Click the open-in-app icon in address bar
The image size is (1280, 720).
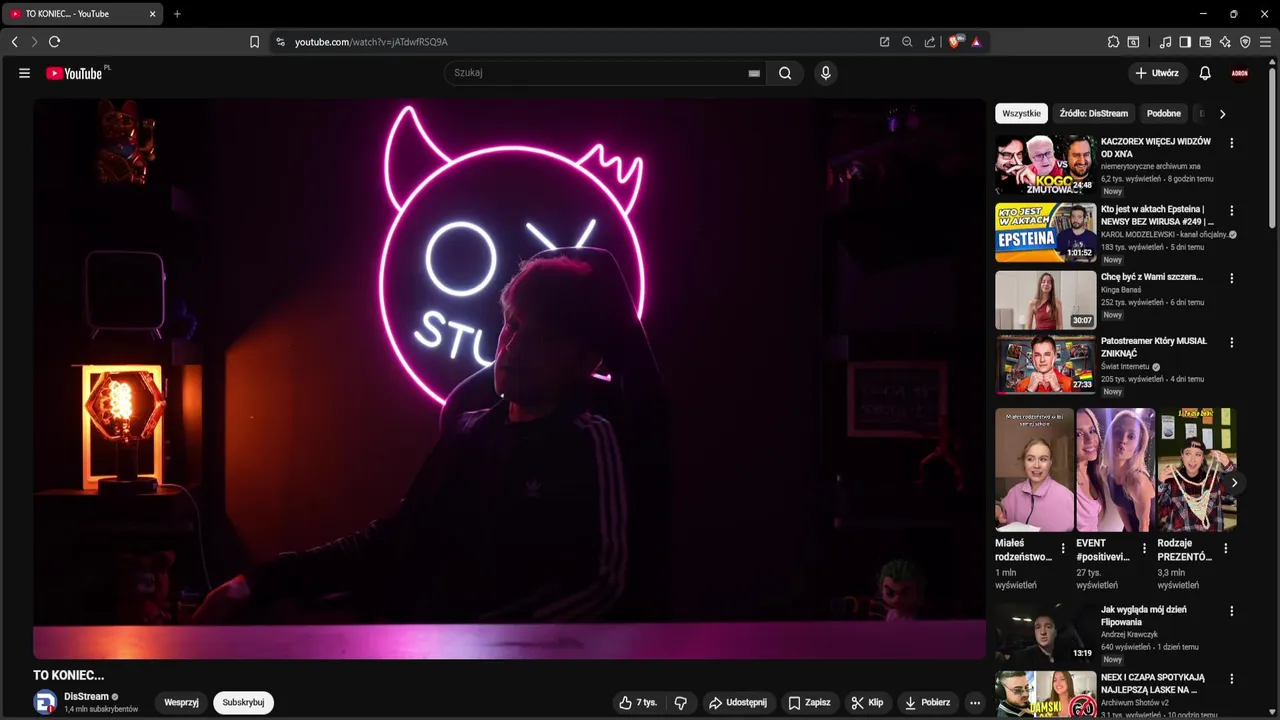(884, 42)
